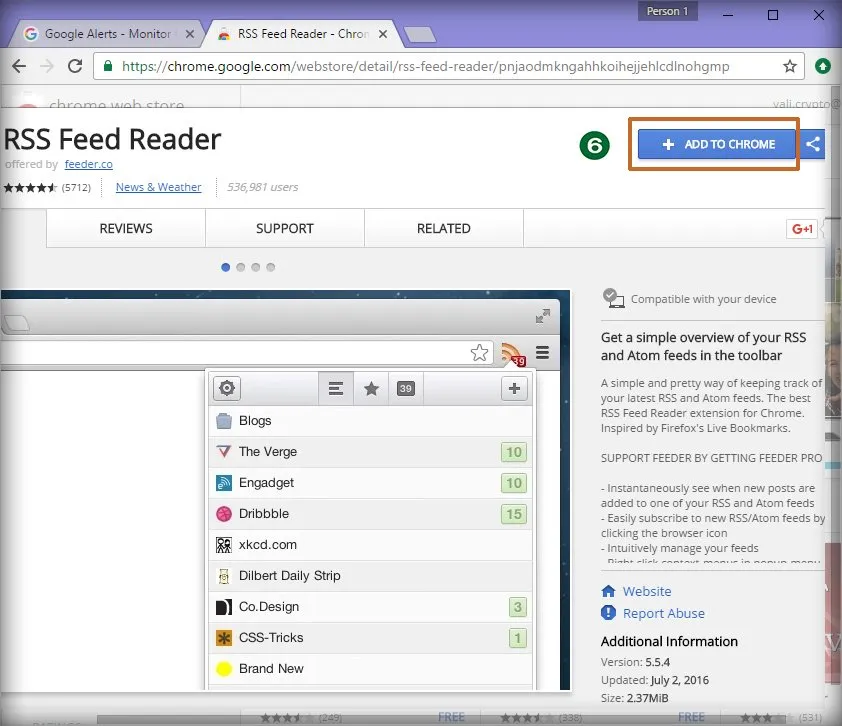Select list view icon in feed popup
The image size is (842, 726).
pyautogui.click(x=336, y=388)
